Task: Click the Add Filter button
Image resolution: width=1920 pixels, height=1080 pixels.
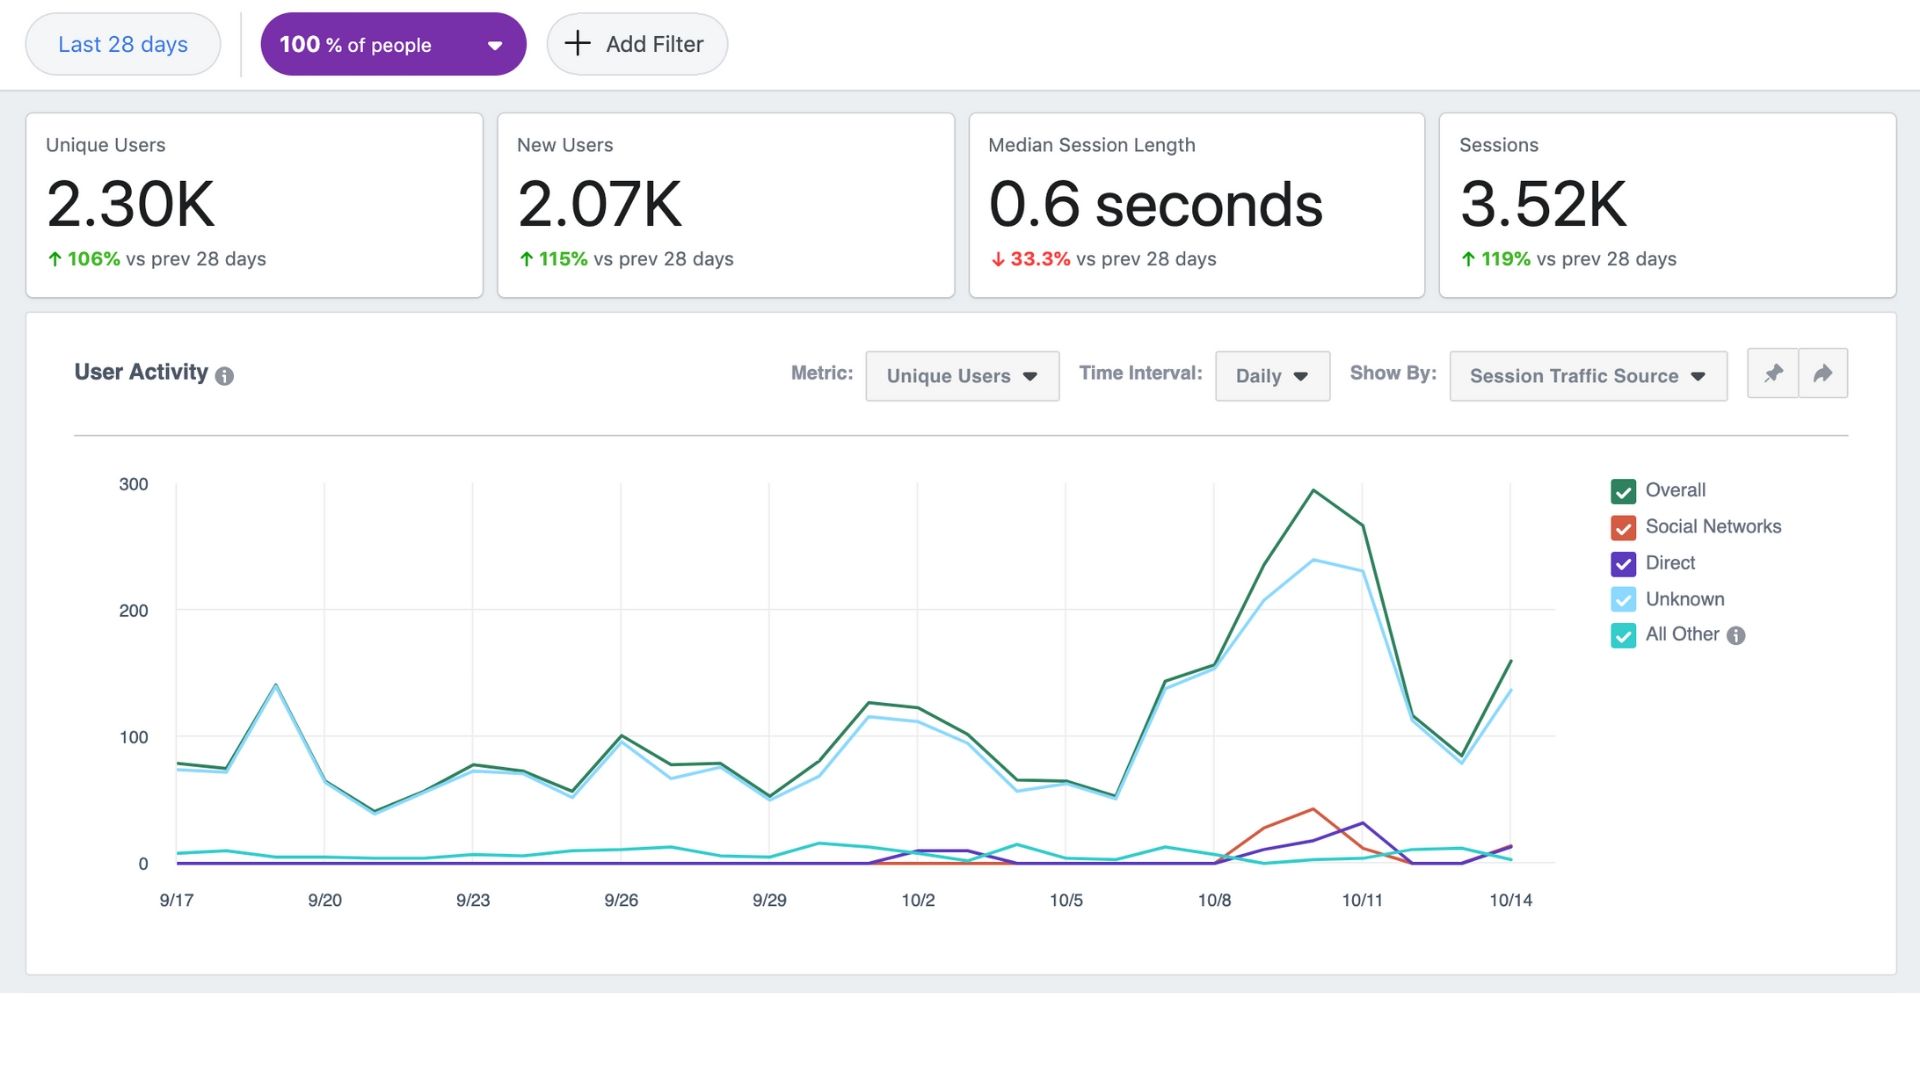Action: click(x=637, y=44)
